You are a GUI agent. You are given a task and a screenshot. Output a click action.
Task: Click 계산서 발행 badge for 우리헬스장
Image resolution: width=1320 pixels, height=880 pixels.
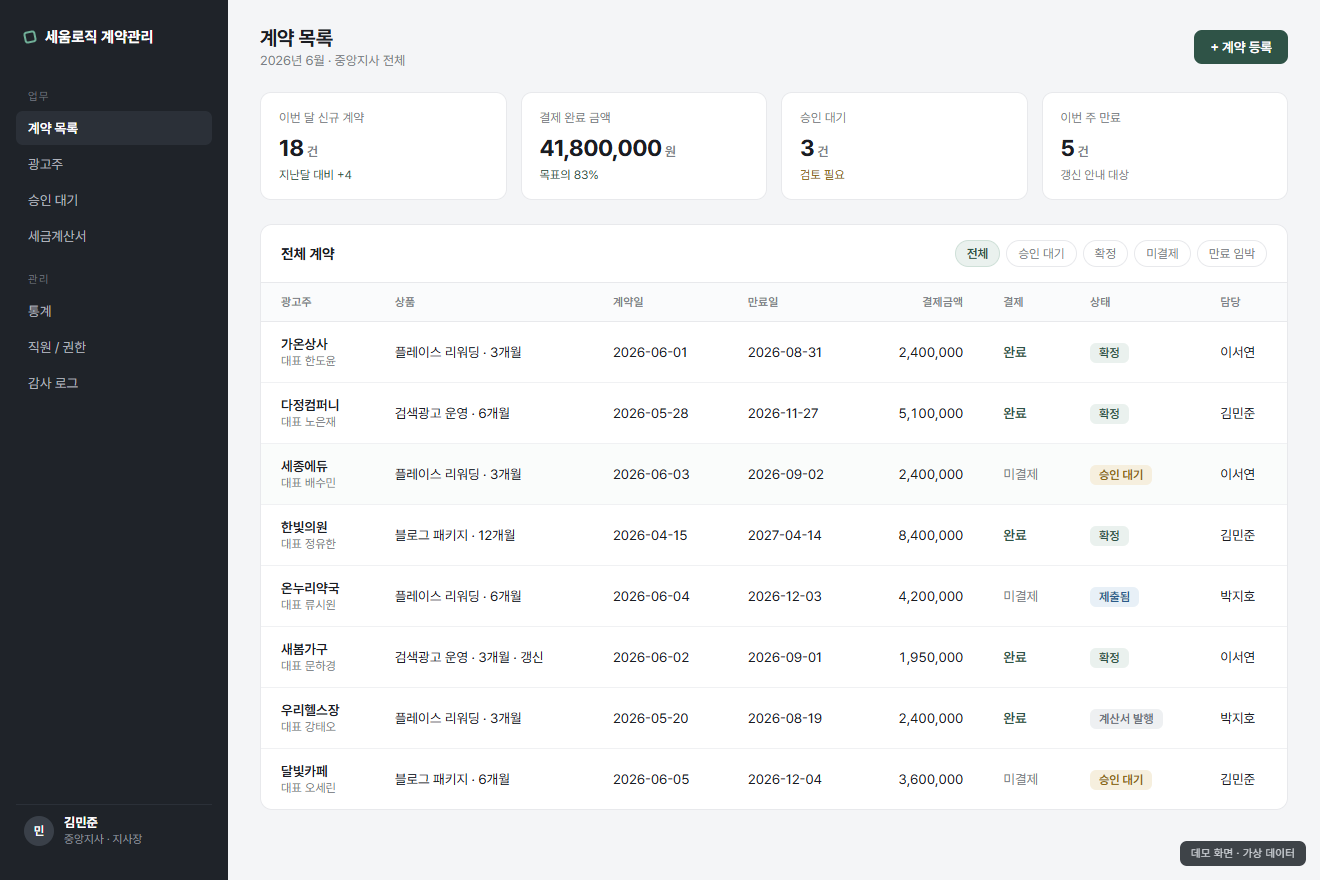(1126, 719)
